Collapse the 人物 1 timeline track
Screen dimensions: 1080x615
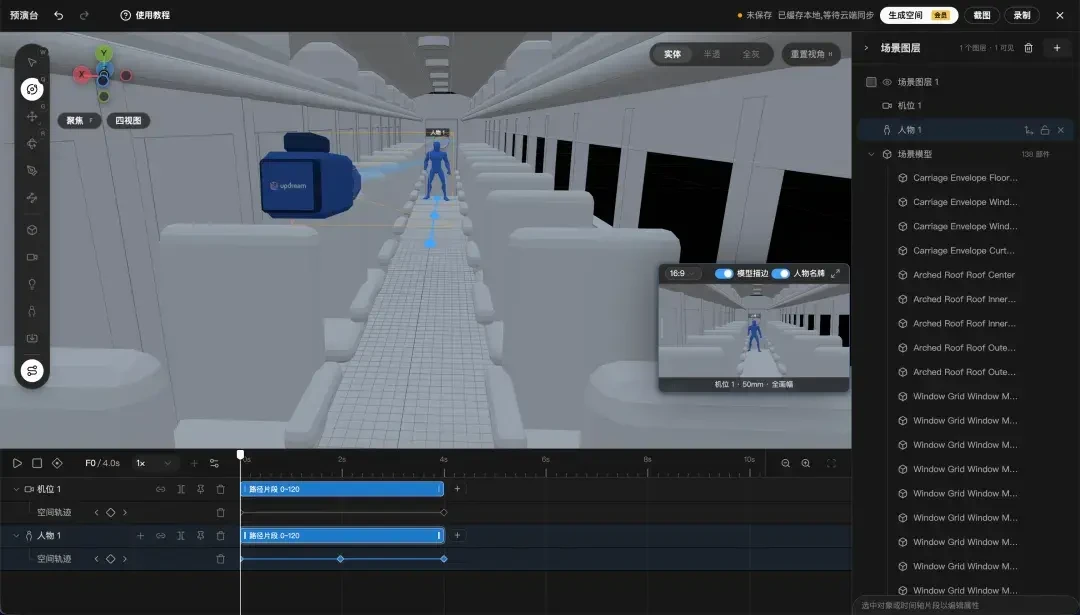[x=16, y=536]
